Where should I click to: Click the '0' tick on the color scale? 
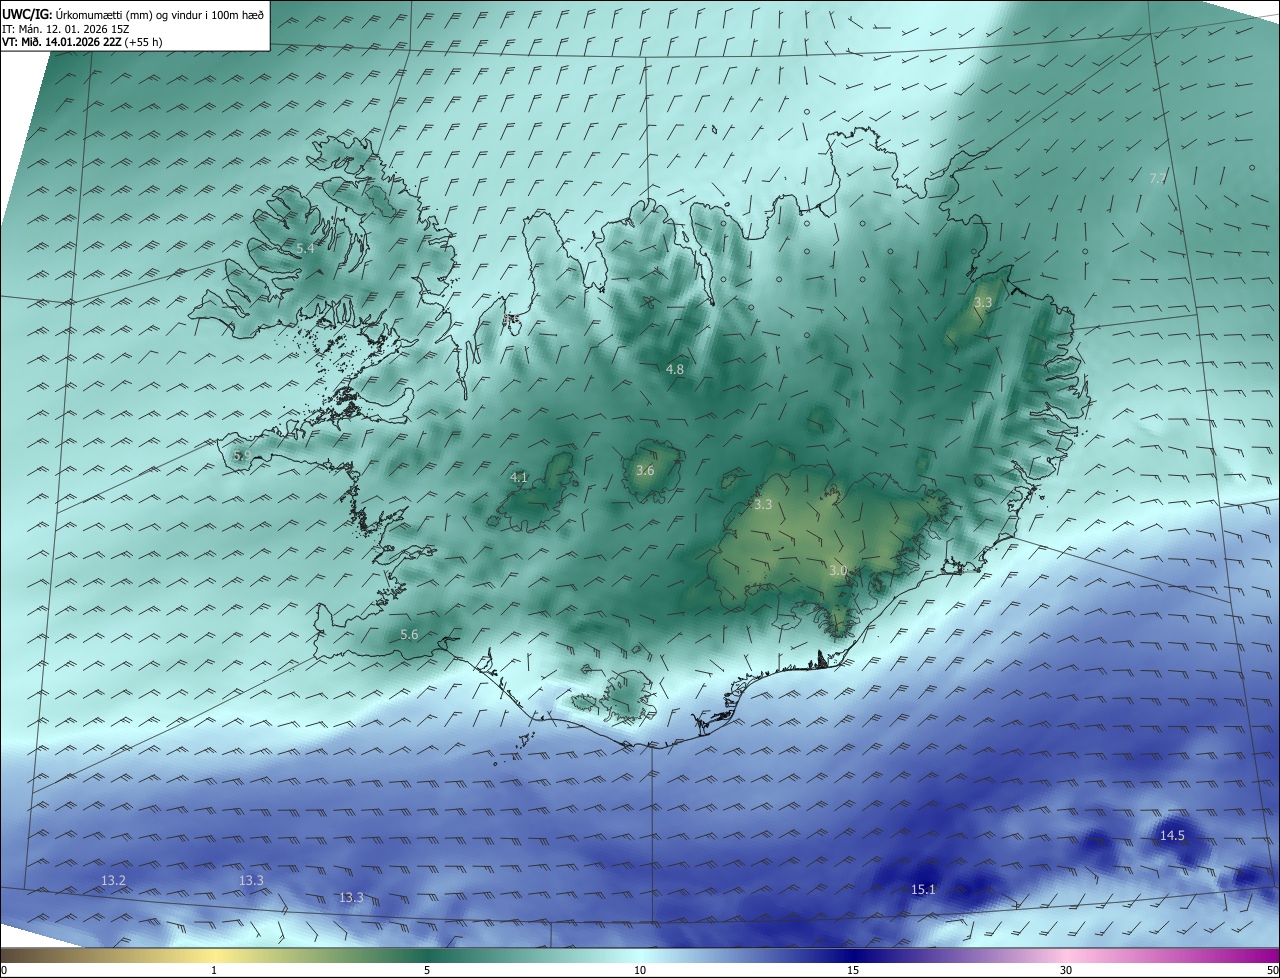click(4, 970)
